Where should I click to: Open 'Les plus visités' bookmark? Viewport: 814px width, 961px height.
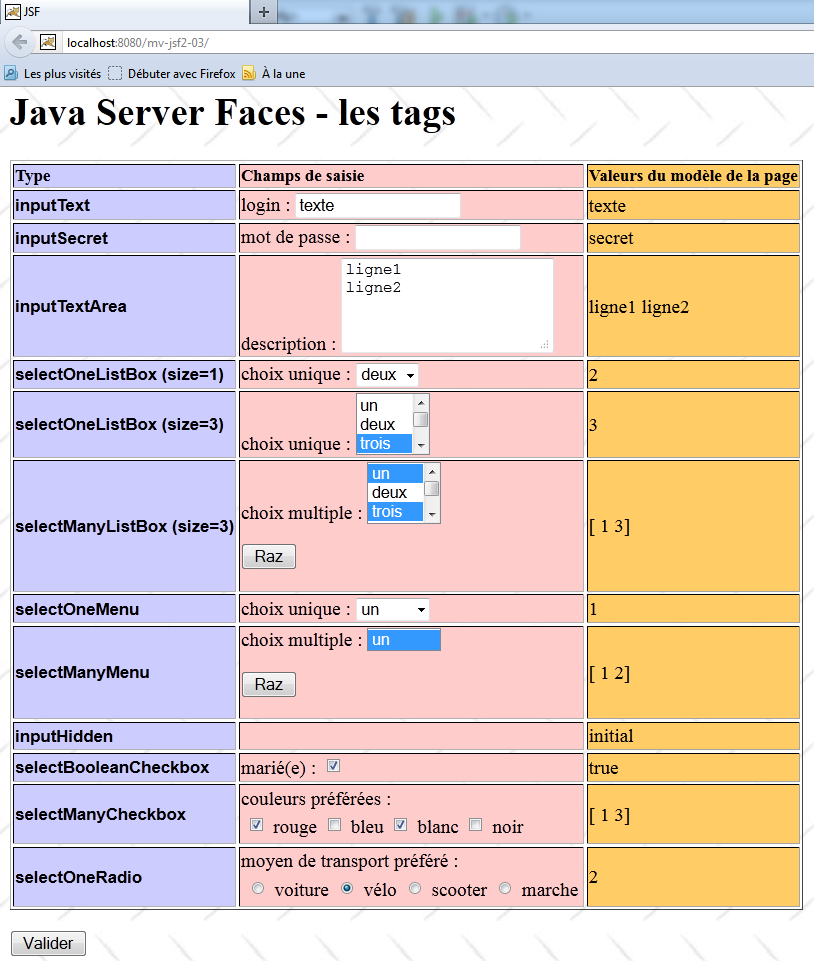click(x=53, y=73)
